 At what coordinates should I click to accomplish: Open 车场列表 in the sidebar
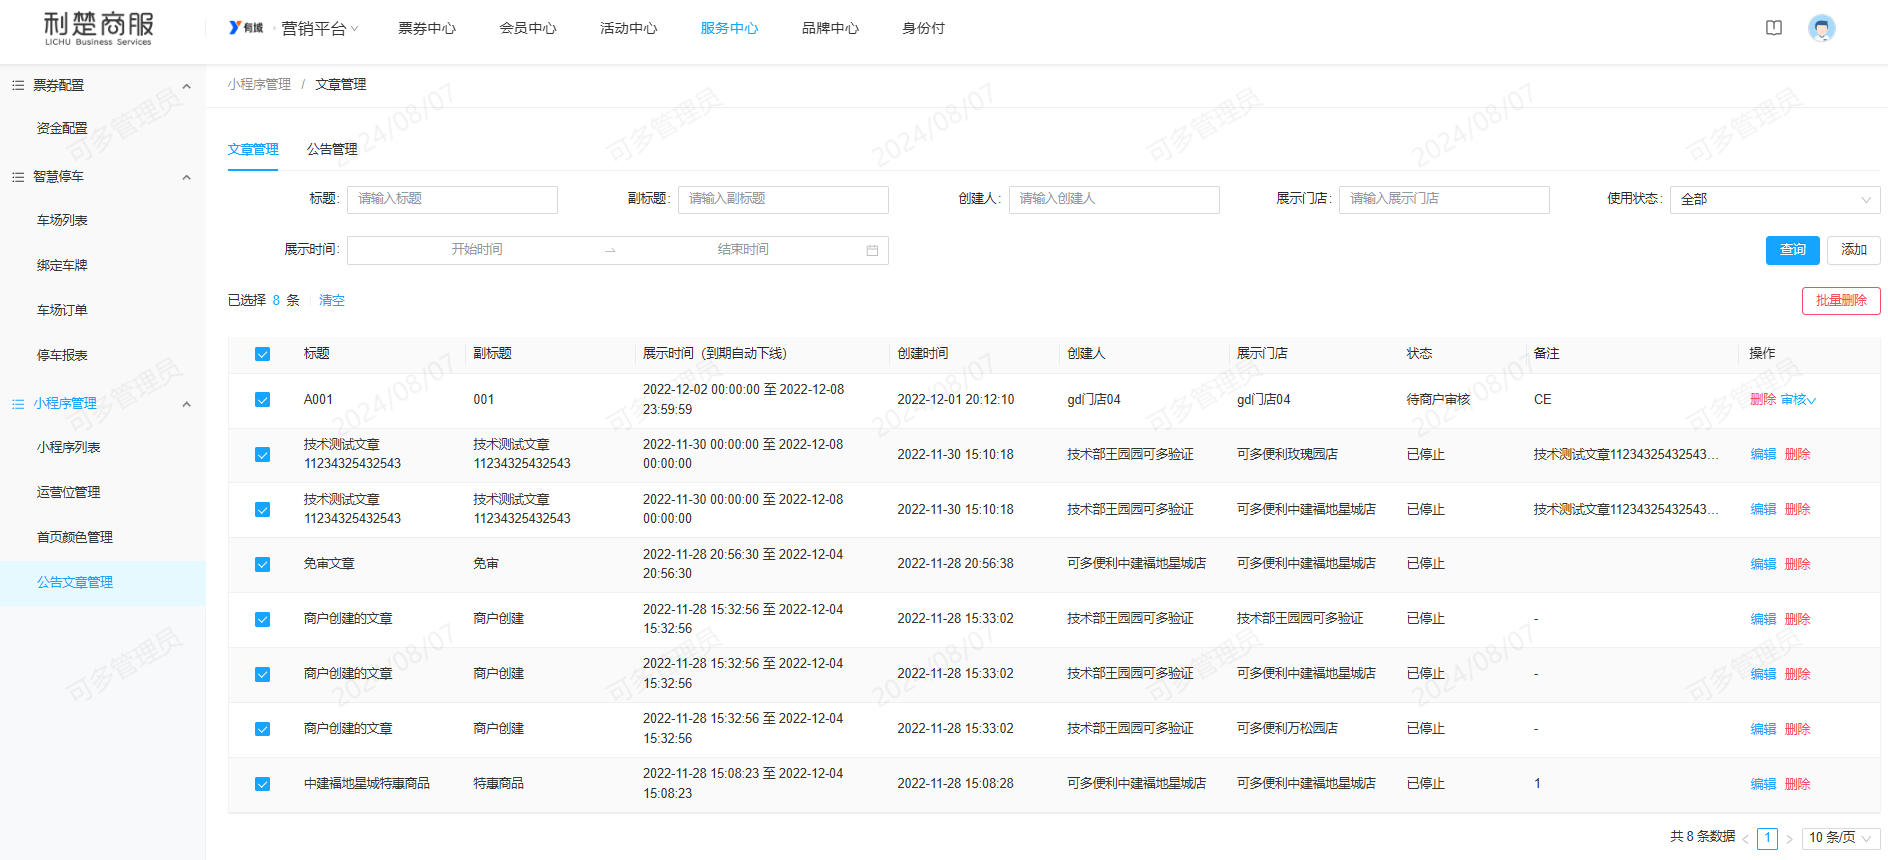pos(62,220)
